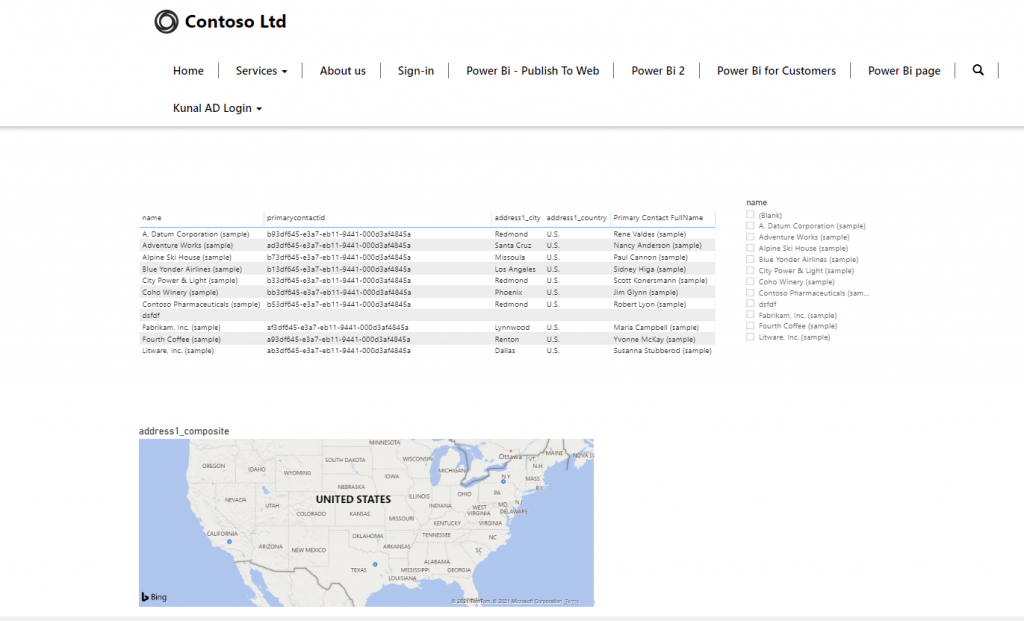Image resolution: width=1024 pixels, height=621 pixels.
Task: Click the Santa Cruz city cell
Action: coord(513,246)
